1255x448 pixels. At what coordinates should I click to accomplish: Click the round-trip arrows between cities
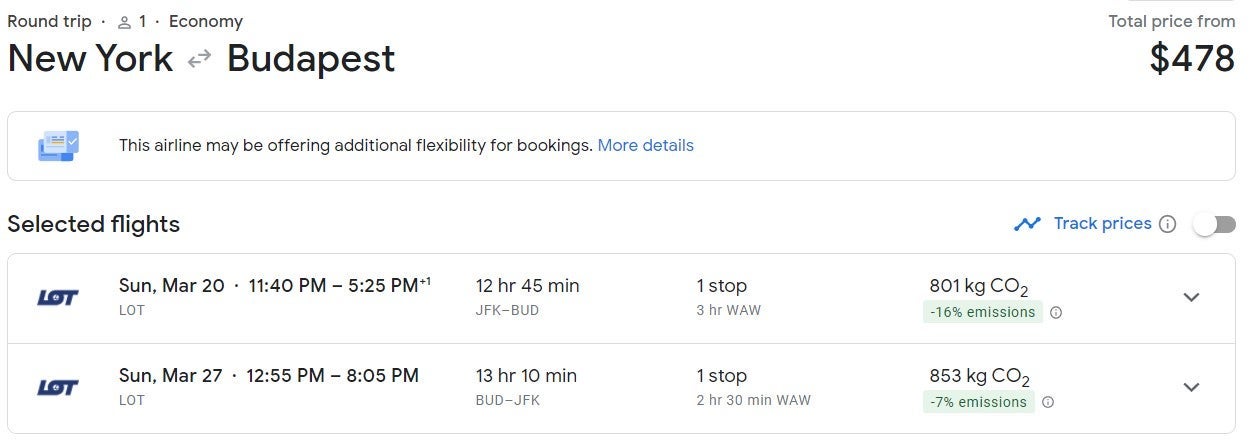point(200,59)
